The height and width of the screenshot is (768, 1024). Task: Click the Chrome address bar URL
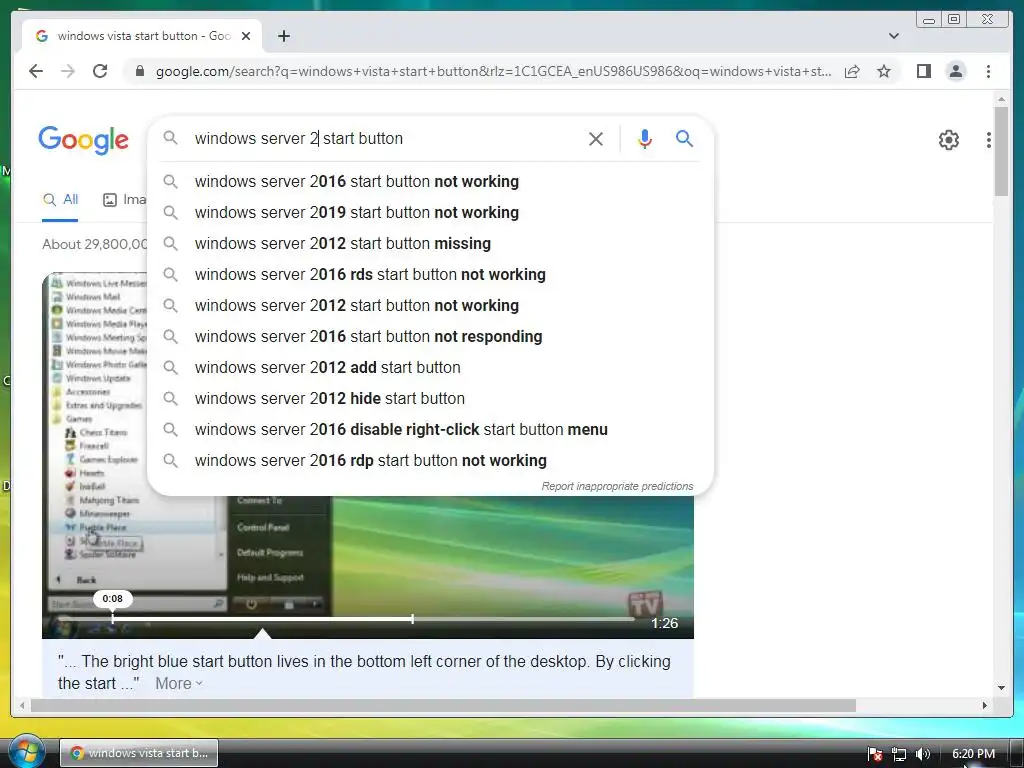coord(493,71)
